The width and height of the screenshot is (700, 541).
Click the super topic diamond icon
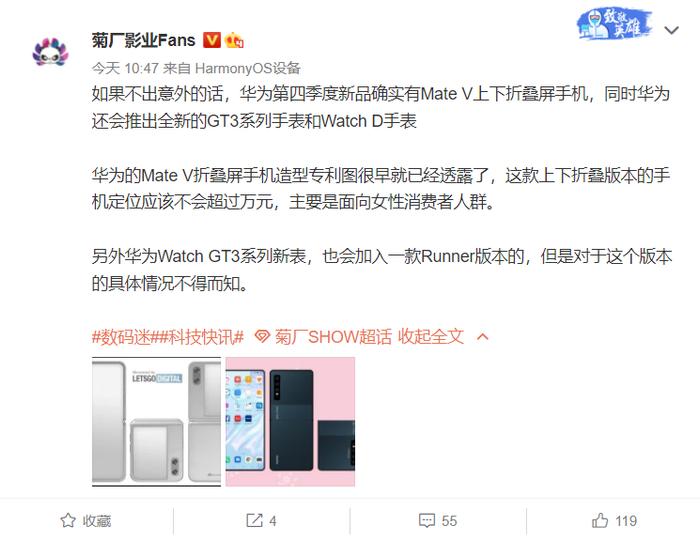click(262, 337)
